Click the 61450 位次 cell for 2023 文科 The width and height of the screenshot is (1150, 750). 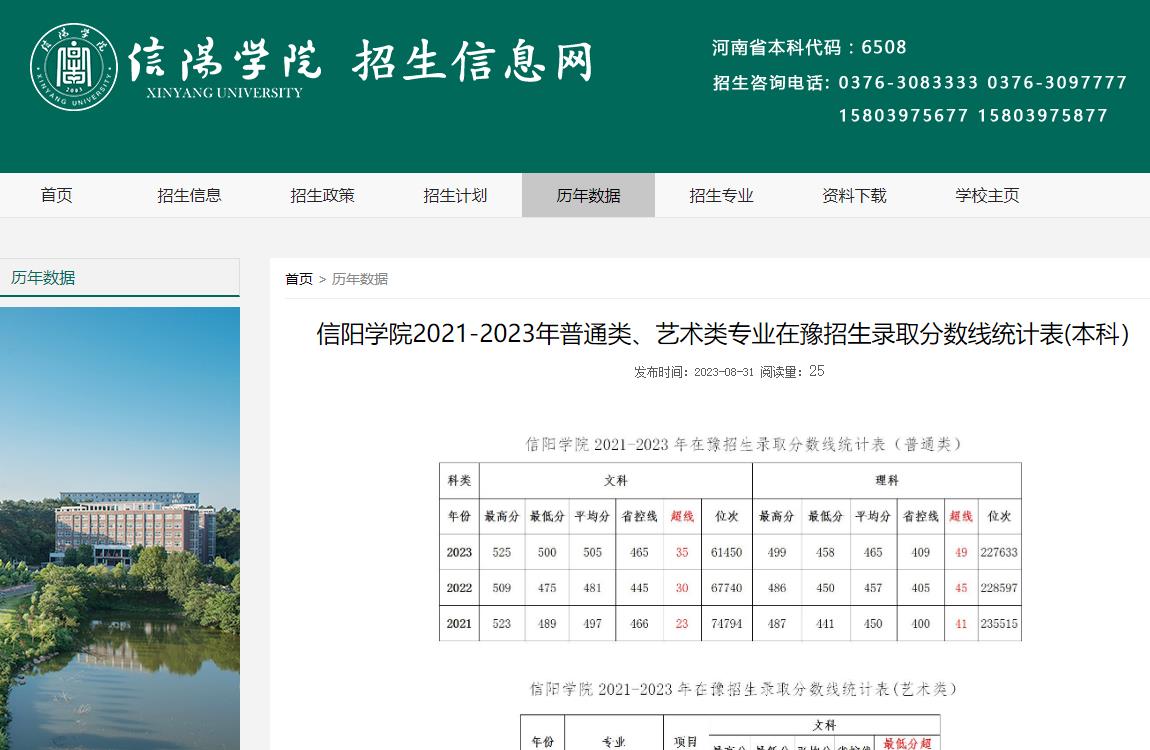click(x=726, y=552)
